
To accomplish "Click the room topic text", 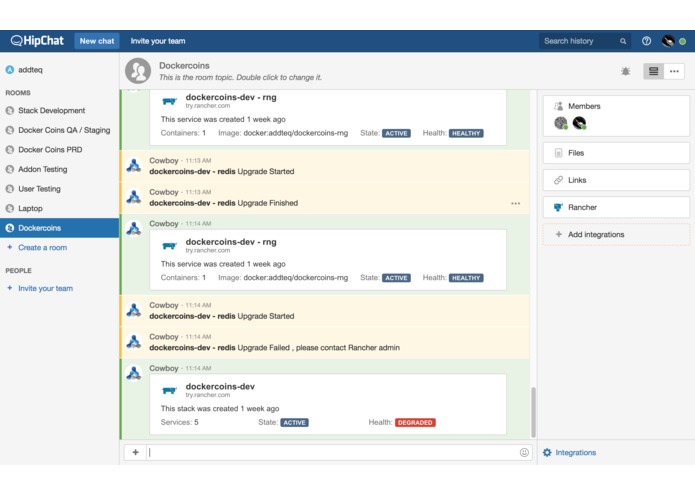I will [240, 78].
